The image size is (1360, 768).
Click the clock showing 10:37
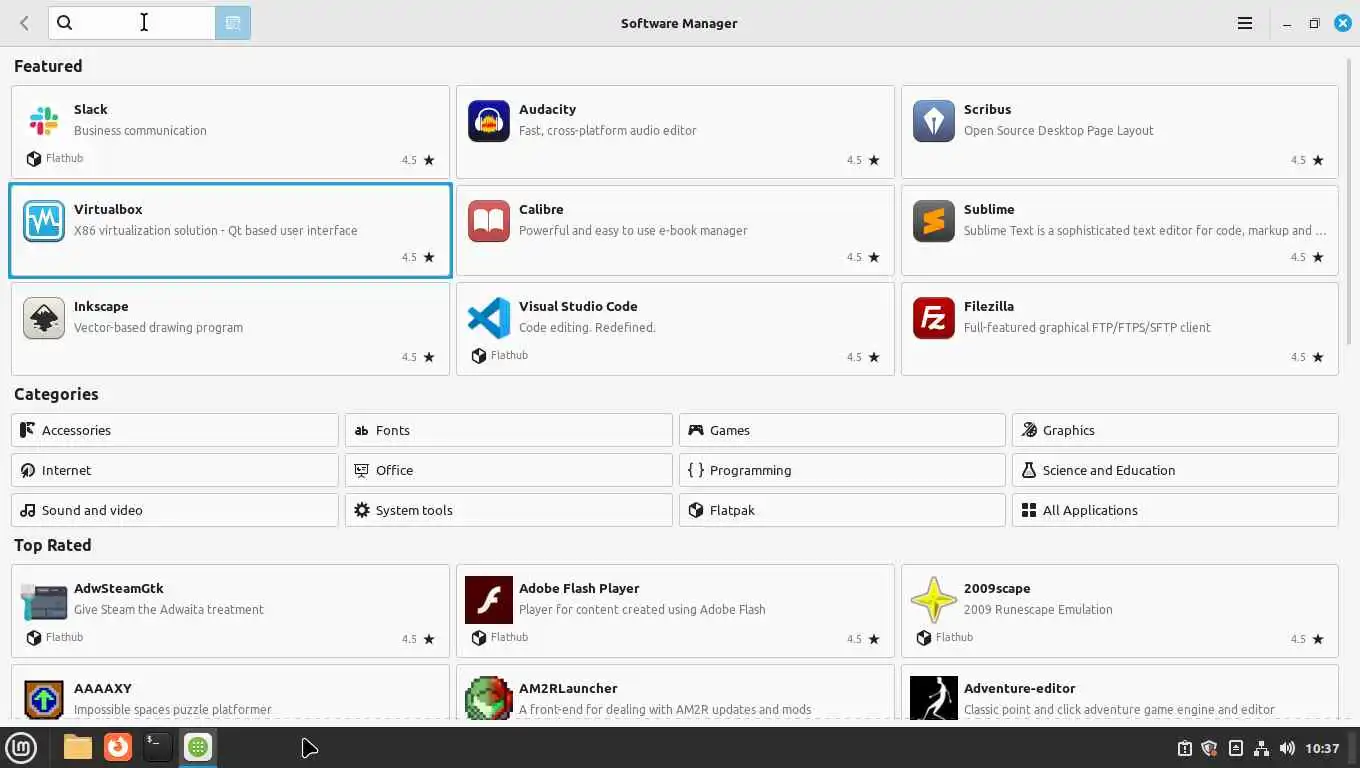coord(1322,748)
